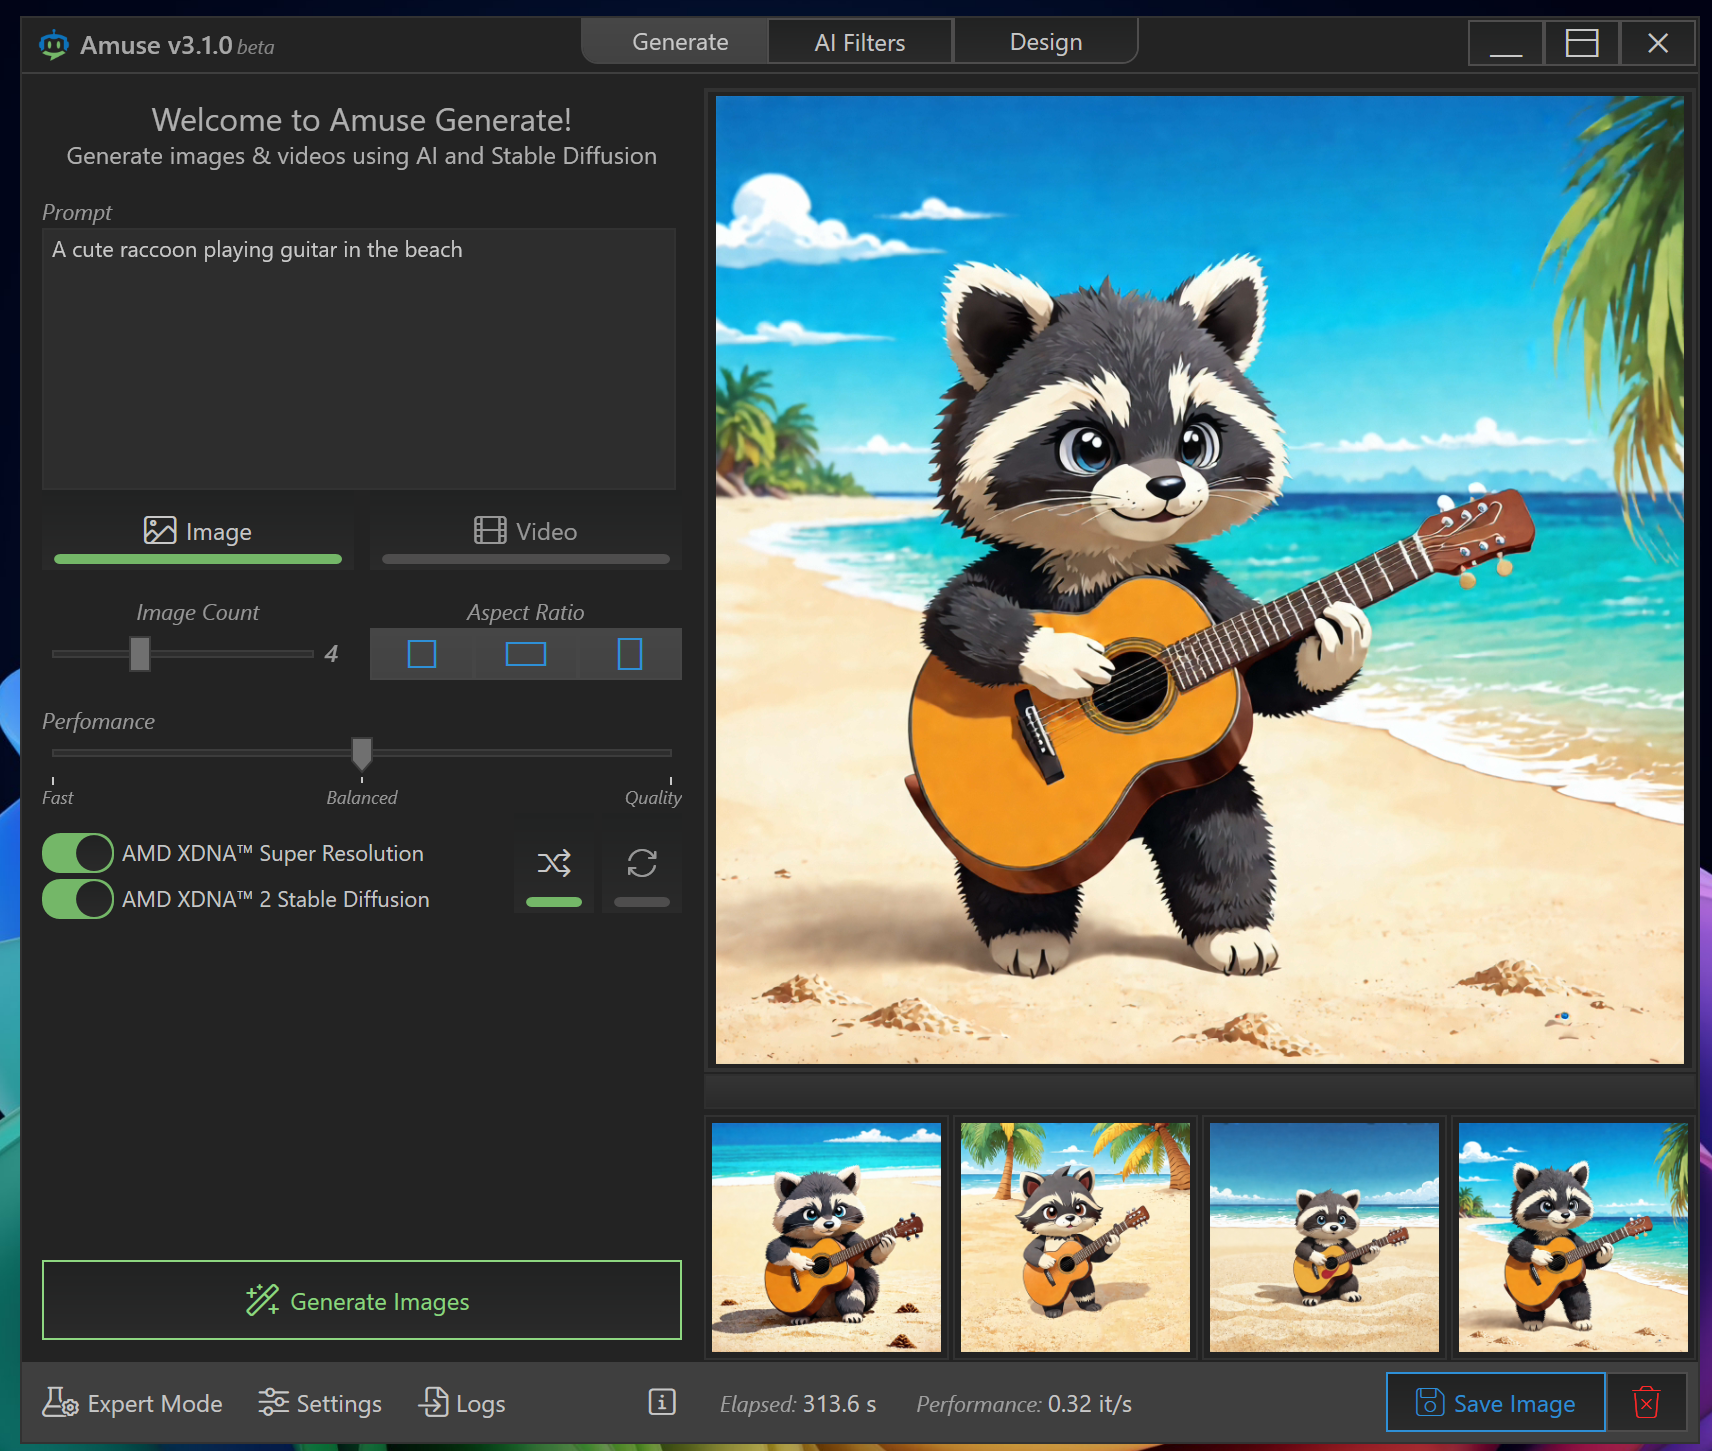This screenshot has width=1712, height=1451.
Task: Open the info icon in bottom bar
Action: coord(662,1403)
